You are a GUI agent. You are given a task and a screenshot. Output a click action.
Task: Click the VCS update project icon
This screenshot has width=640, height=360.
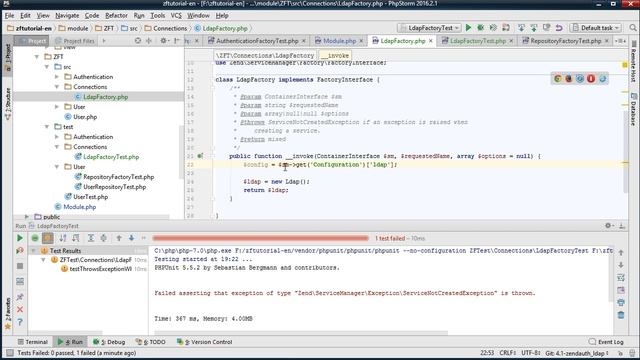pos(521,28)
